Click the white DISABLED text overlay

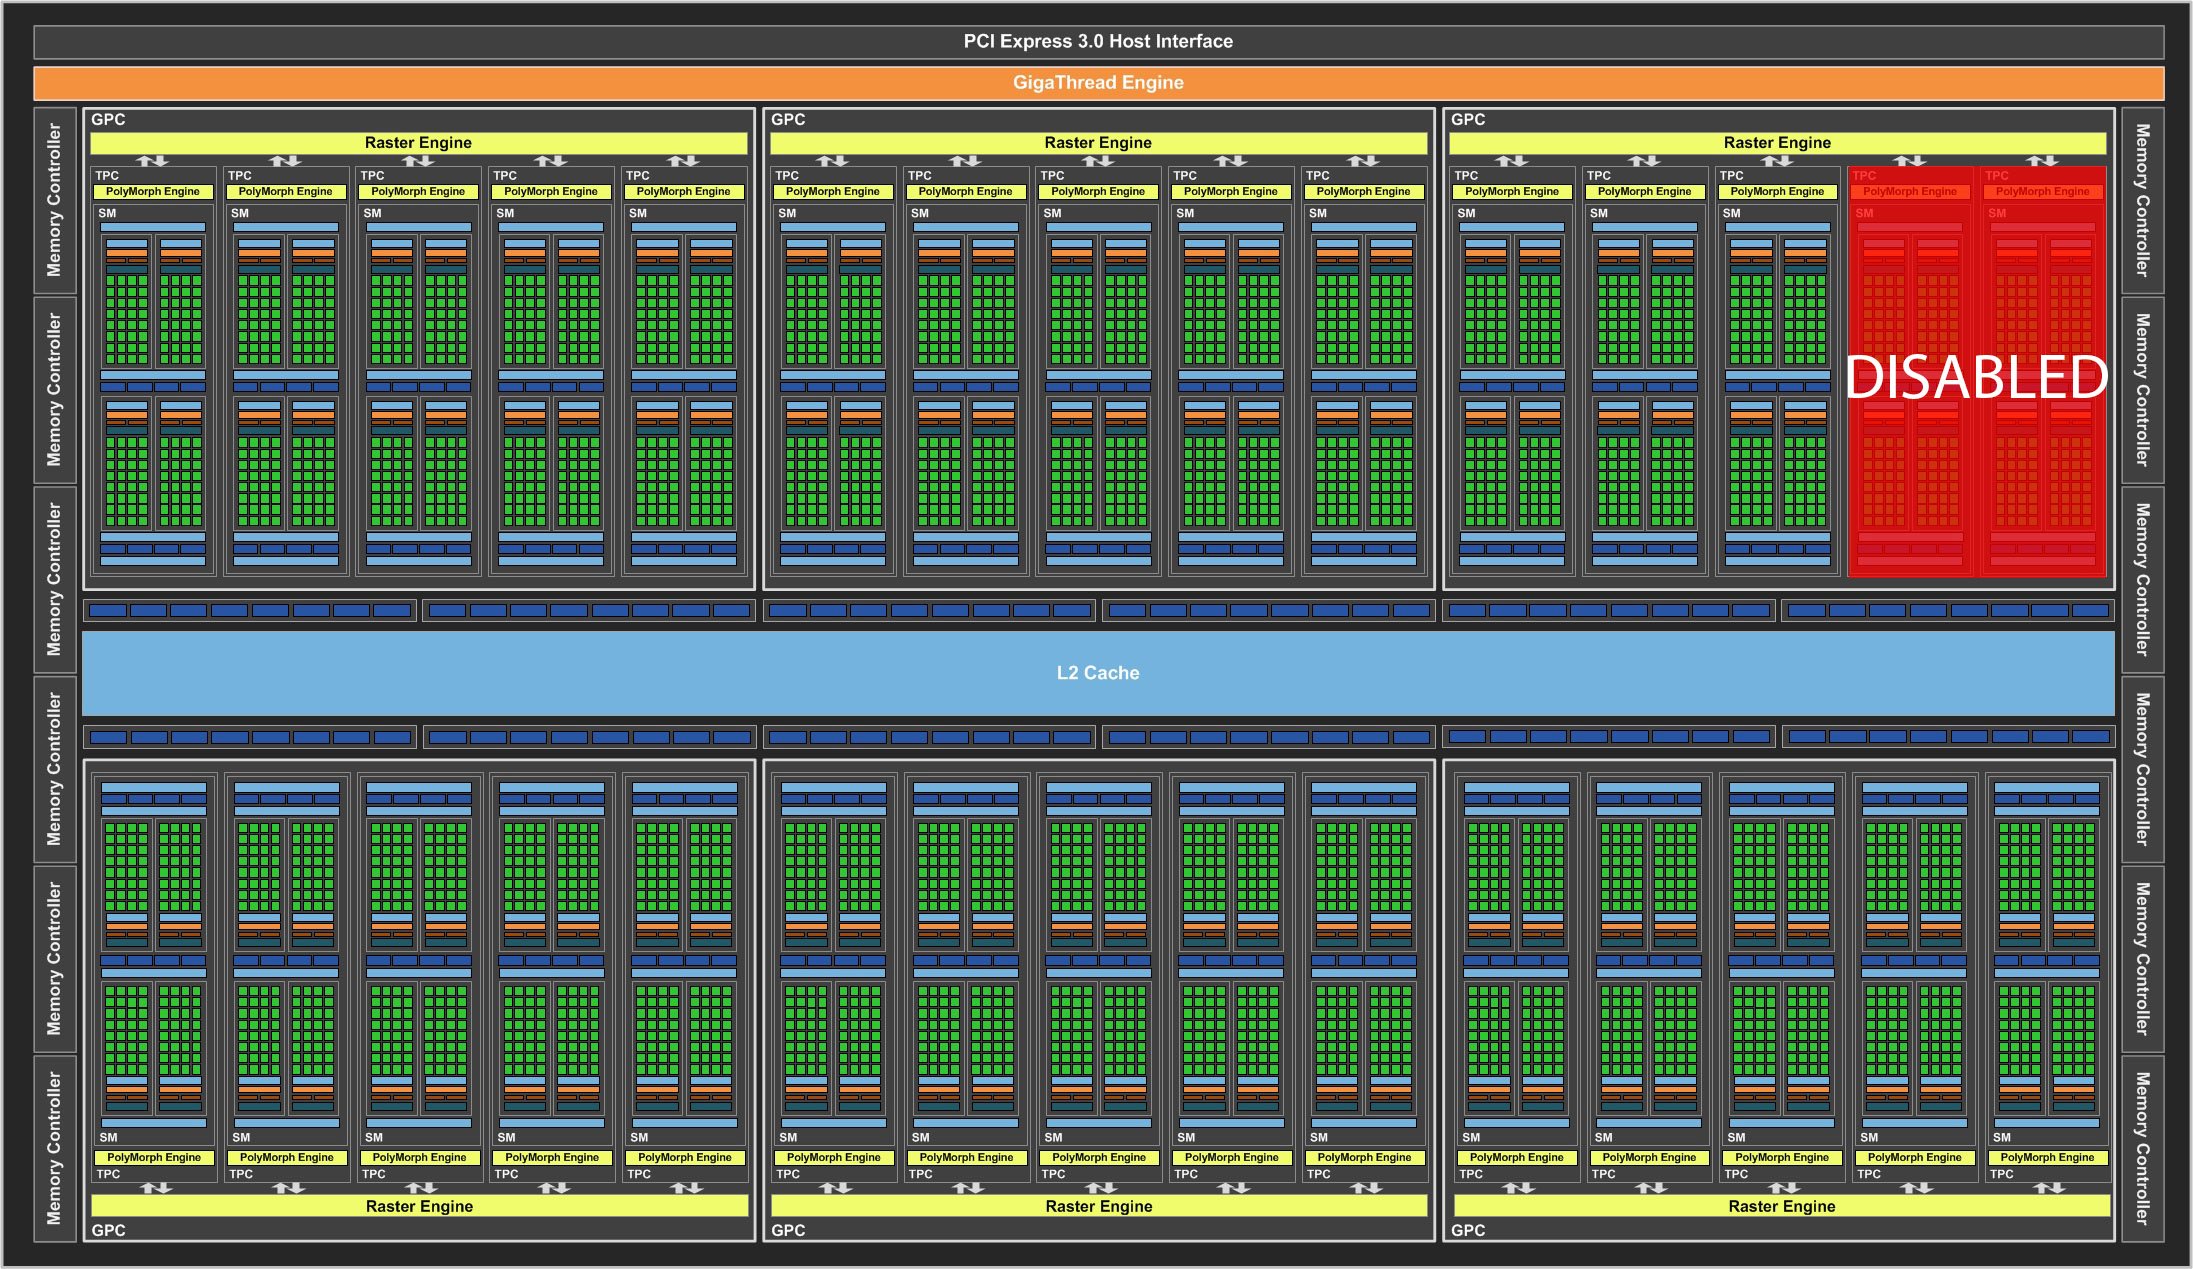[1976, 378]
